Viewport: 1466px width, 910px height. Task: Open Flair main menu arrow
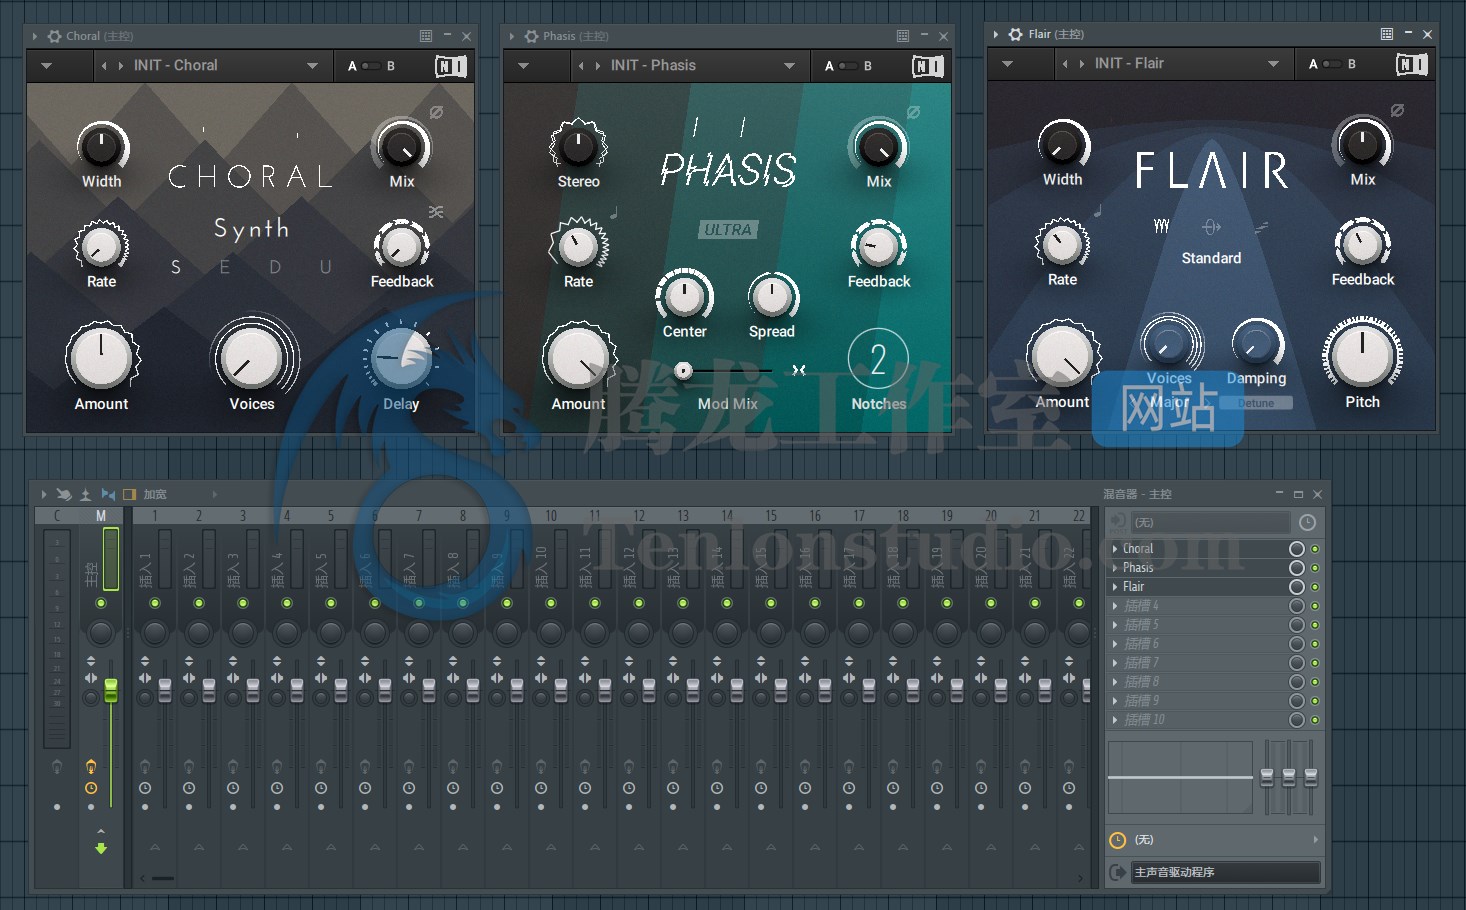tap(1007, 64)
